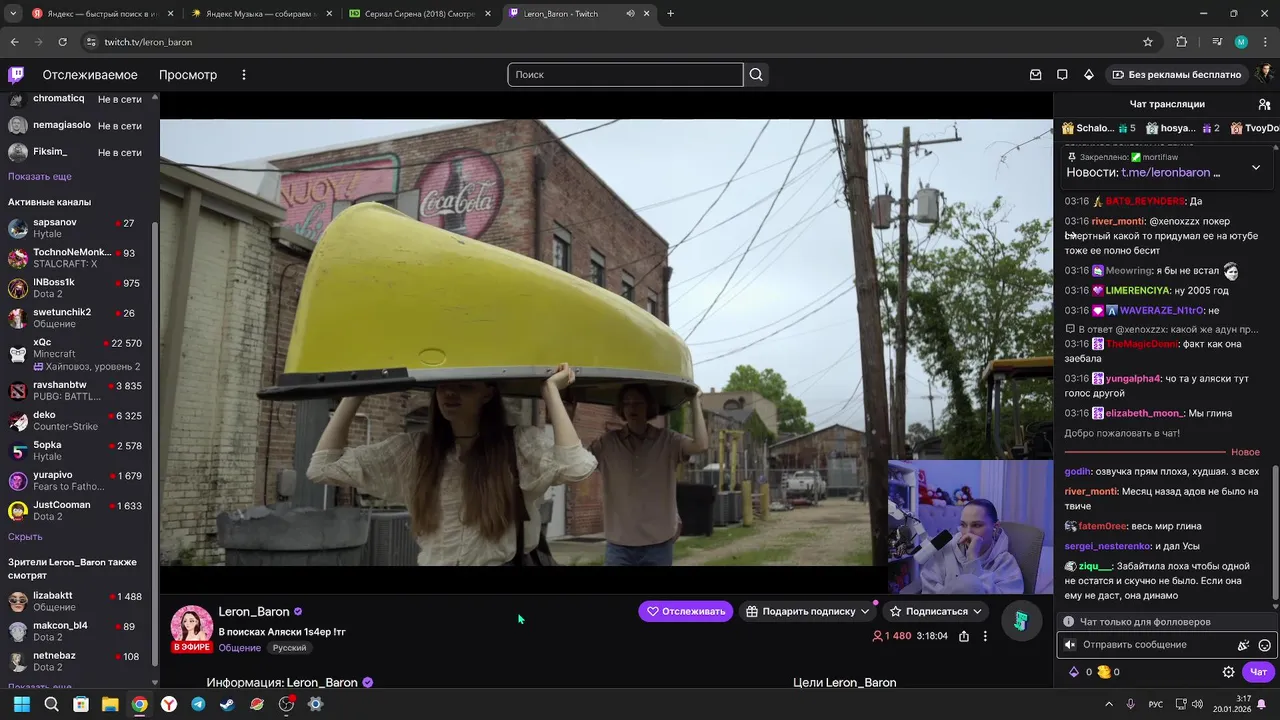Open lizabaktt channel in sidebar
Screen dimensions: 1280x720
[78, 601]
